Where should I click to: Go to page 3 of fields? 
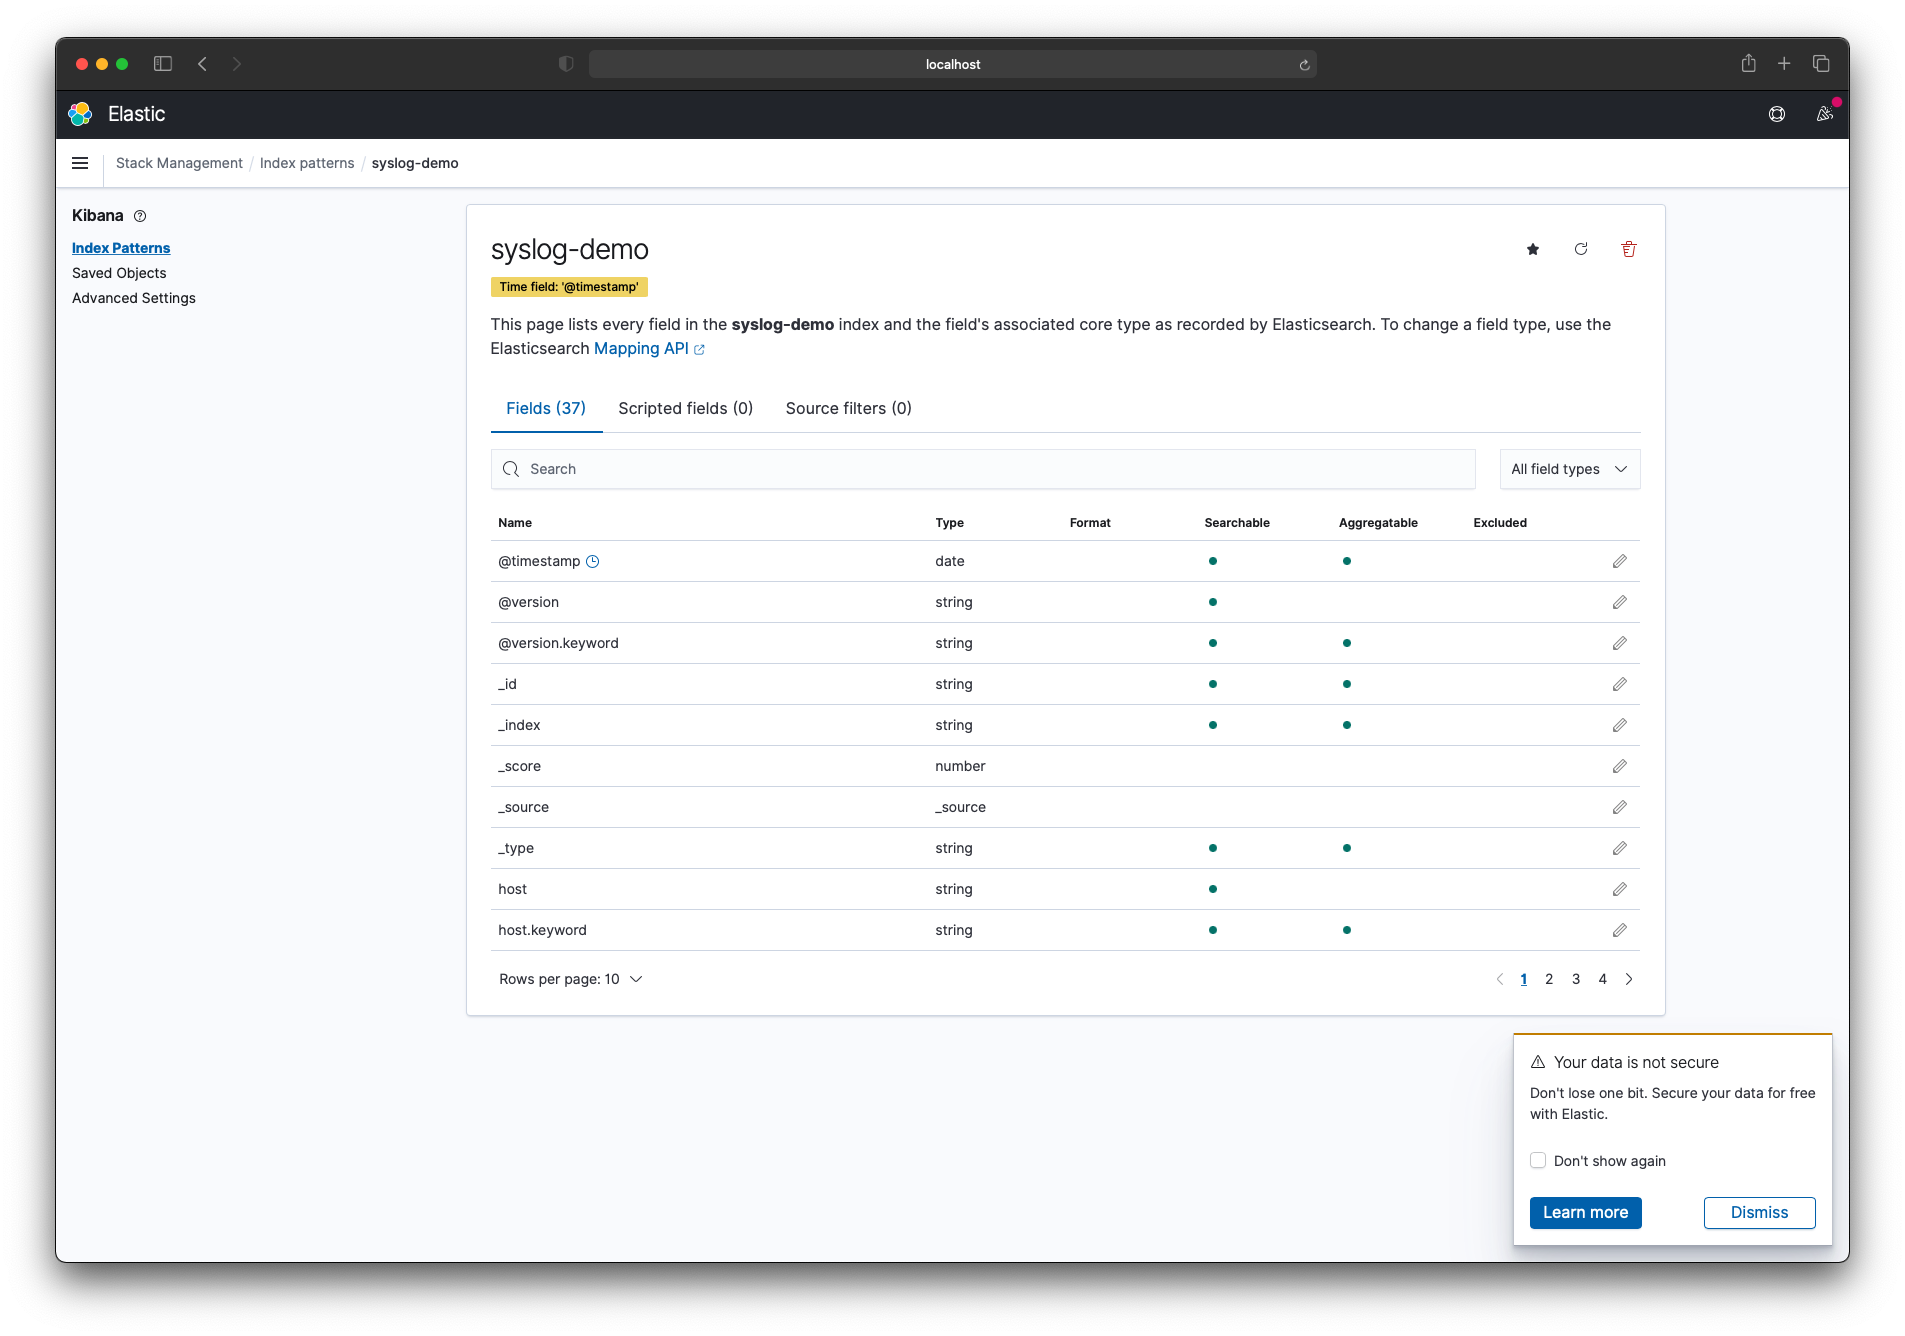pyautogui.click(x=1576, y=979)
